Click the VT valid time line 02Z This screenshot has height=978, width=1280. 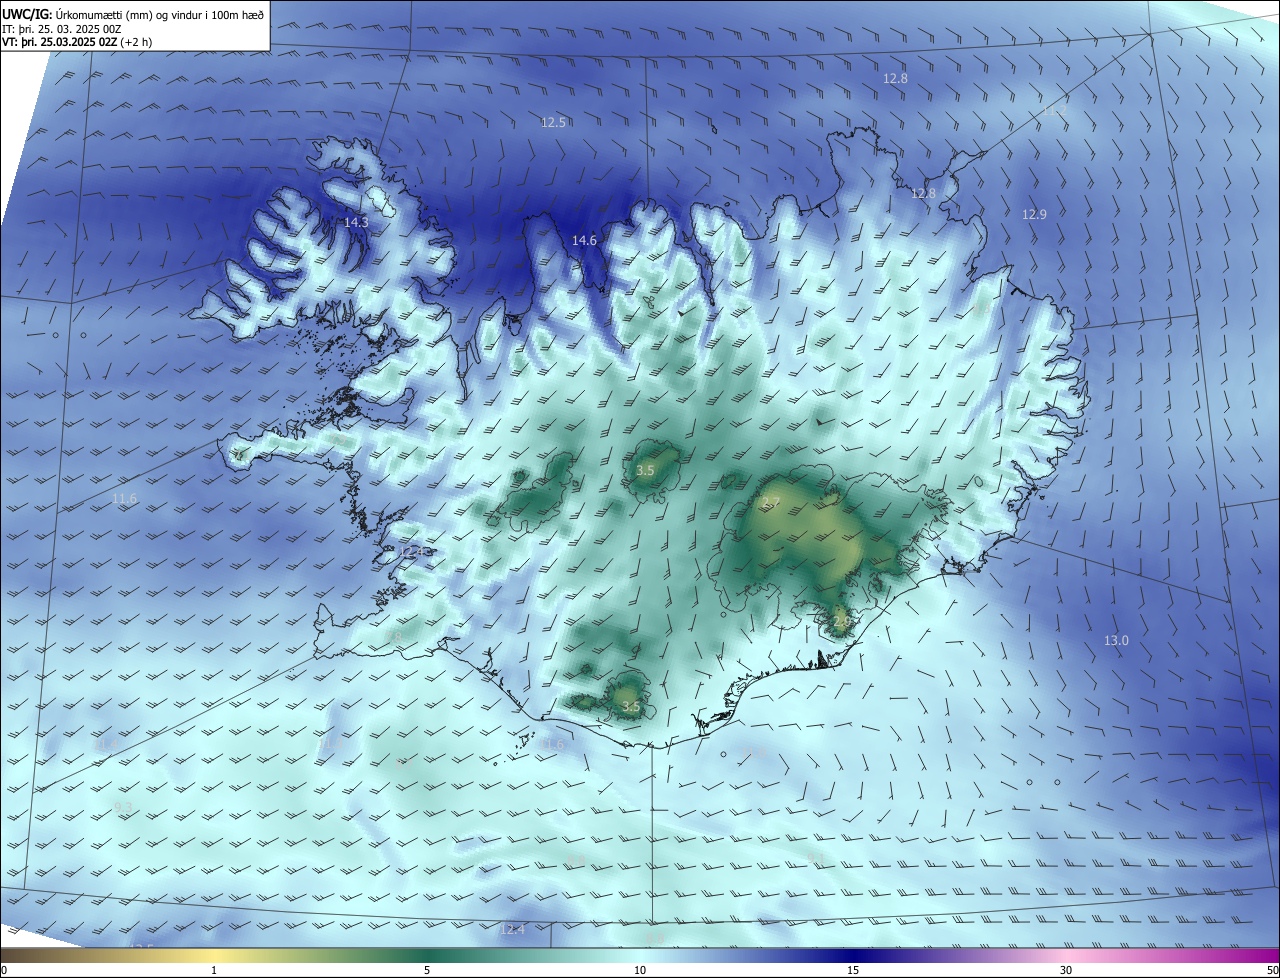[x=77, y=43]
